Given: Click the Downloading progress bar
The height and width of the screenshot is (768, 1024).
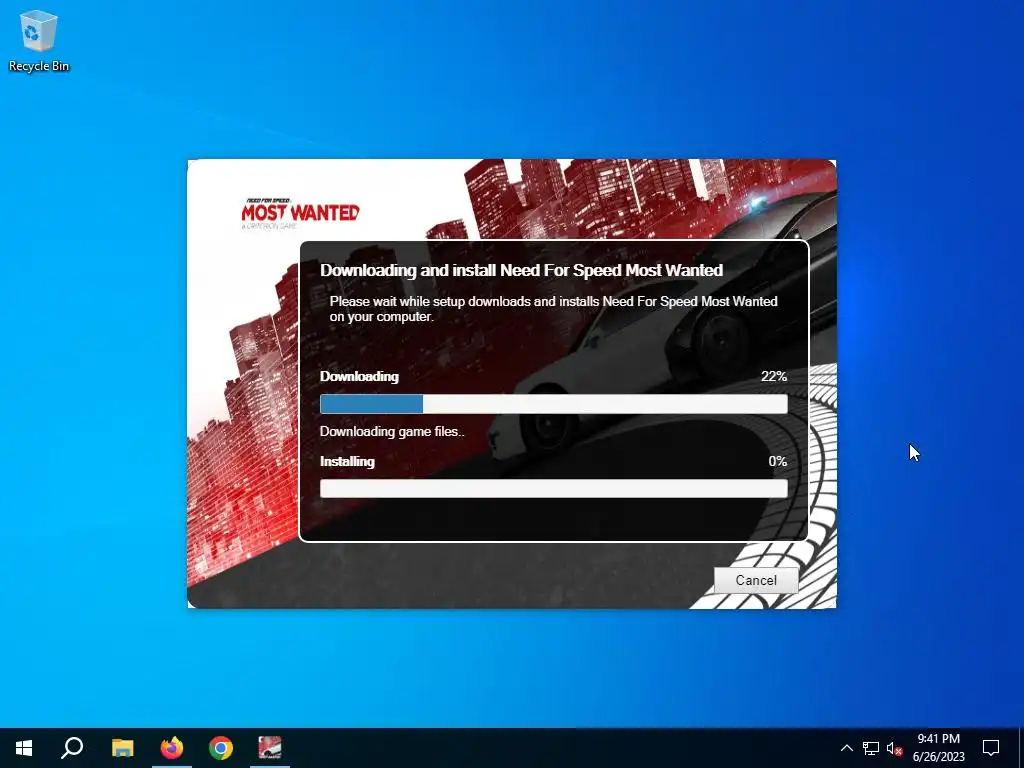Looking at the screenshot, I should click(554, 404).
